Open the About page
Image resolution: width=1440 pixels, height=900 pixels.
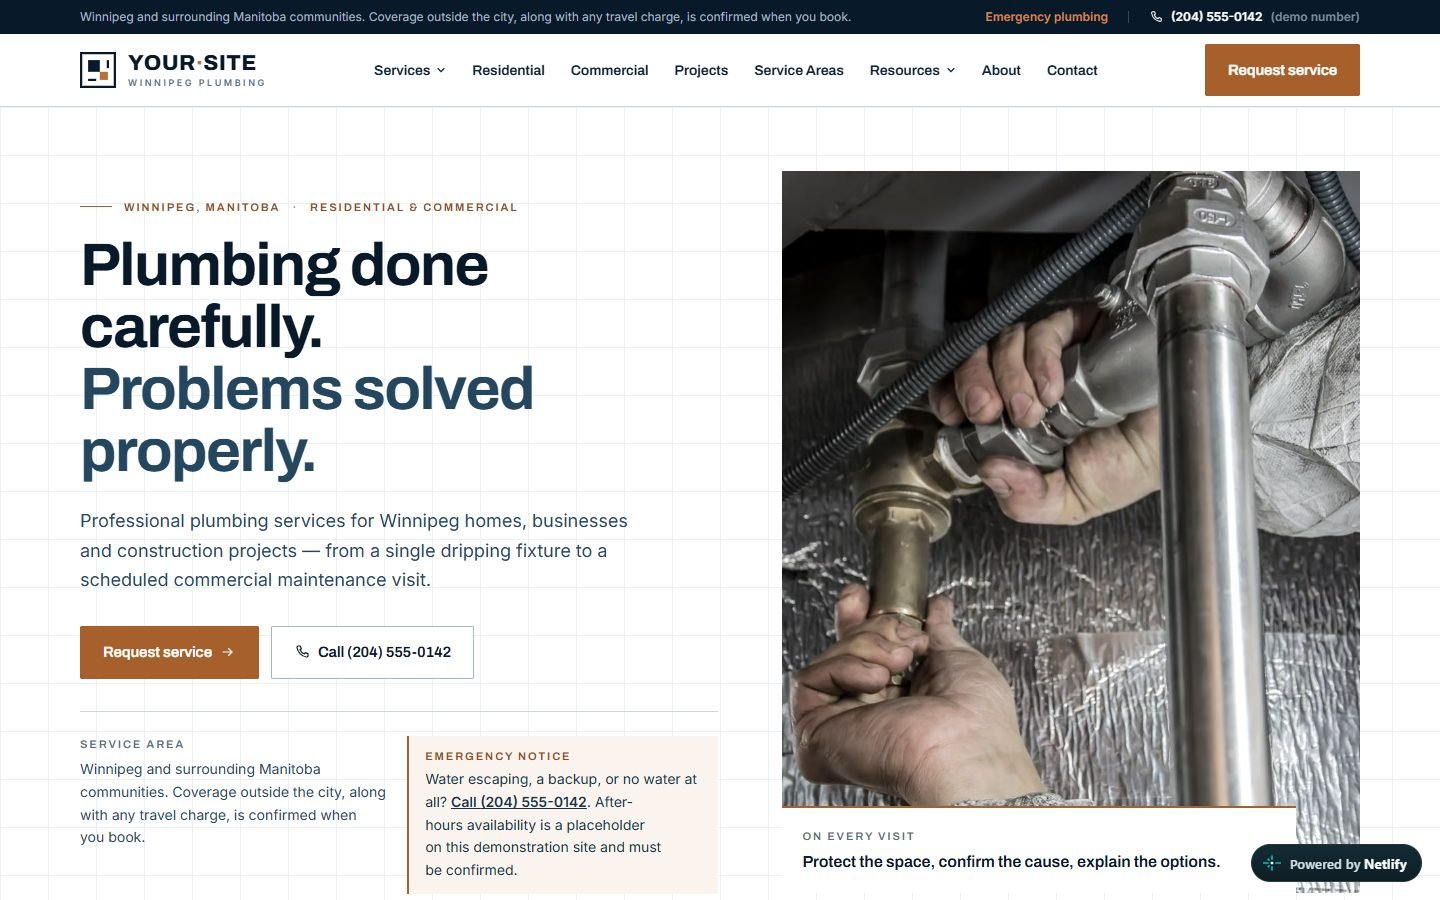(1001, 70)
